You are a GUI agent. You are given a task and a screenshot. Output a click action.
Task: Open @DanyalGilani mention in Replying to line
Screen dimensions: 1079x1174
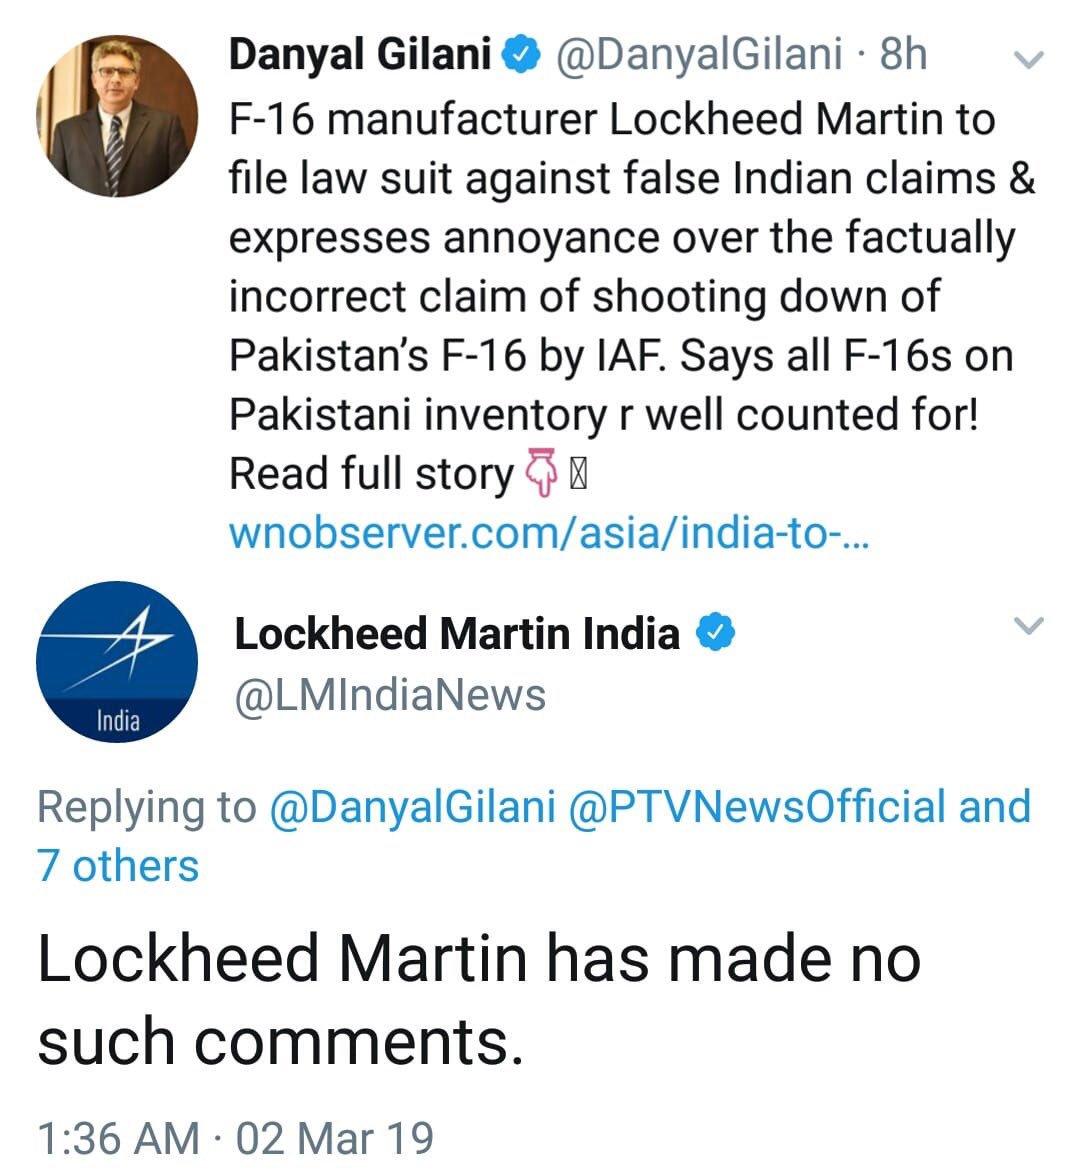point(412,807)
